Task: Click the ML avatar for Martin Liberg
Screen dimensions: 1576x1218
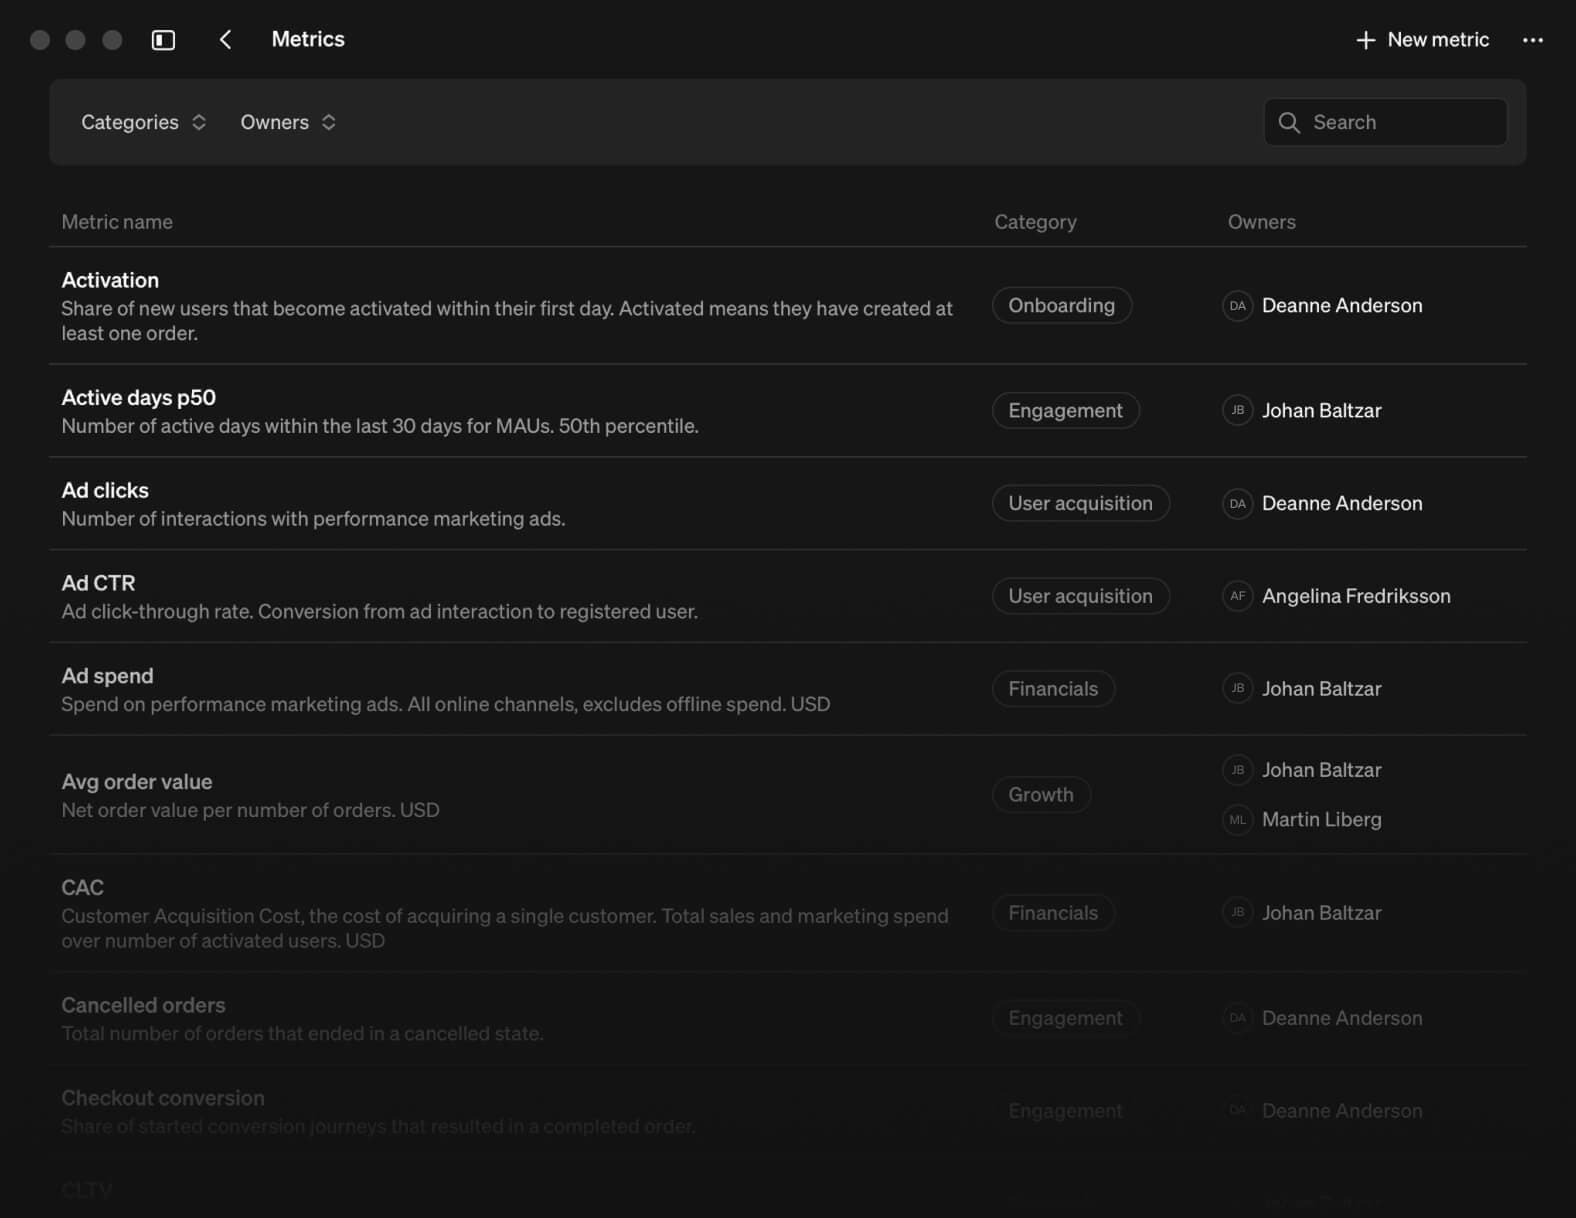Action: (x=1237, y=820)
